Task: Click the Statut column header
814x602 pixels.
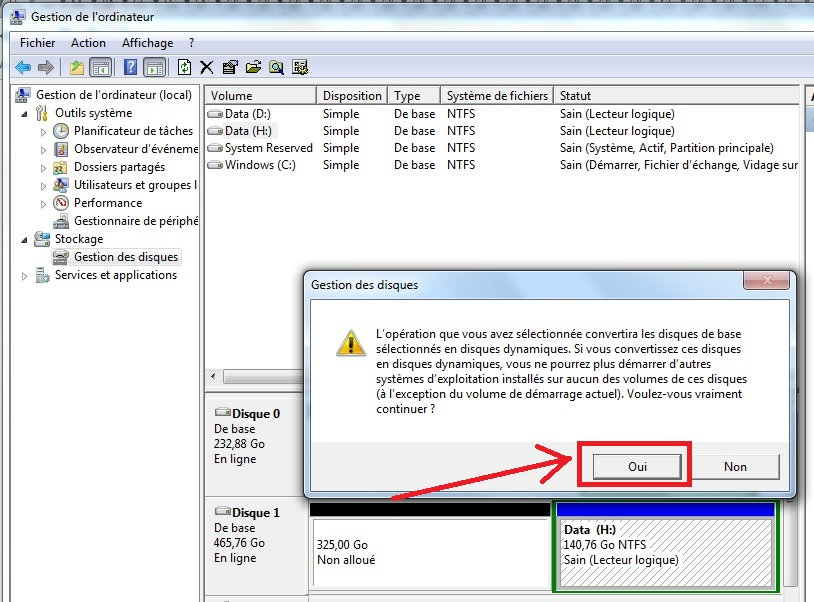Action: click(x=676, y=96)
